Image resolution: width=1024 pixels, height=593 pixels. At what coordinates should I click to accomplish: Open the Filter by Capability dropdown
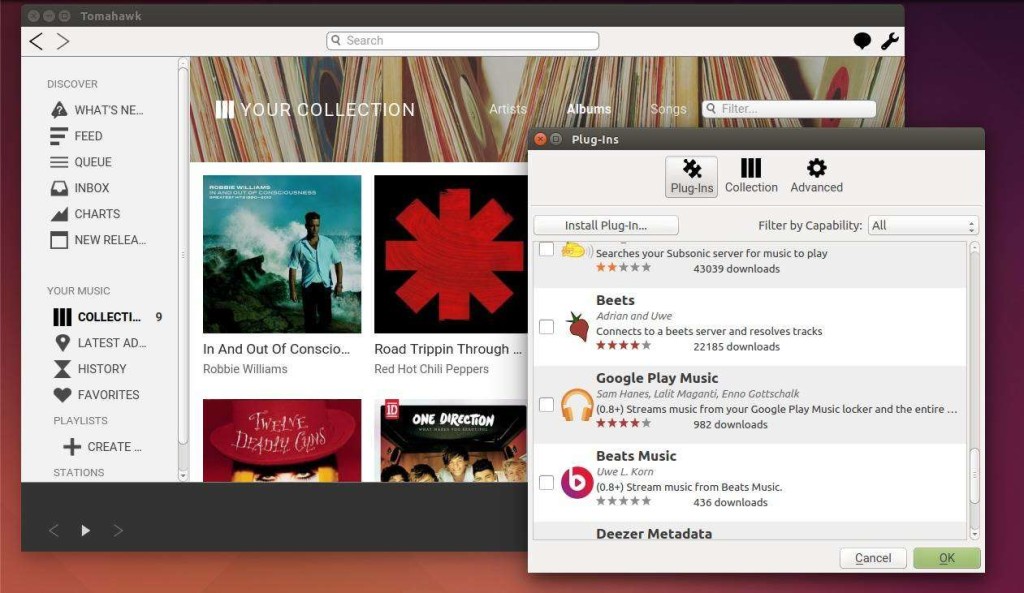click(x=923, y=225)
